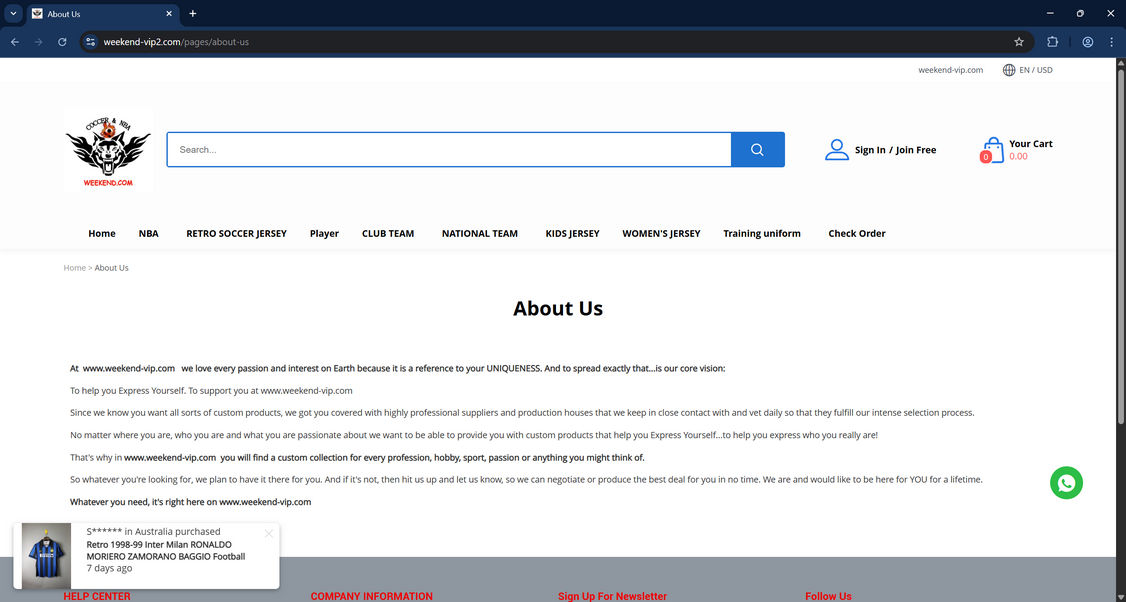The image size is (1126, 602).
Task: Bookmark this page with the star icon
Action: pyautogui.click(x=1018, y=42)
